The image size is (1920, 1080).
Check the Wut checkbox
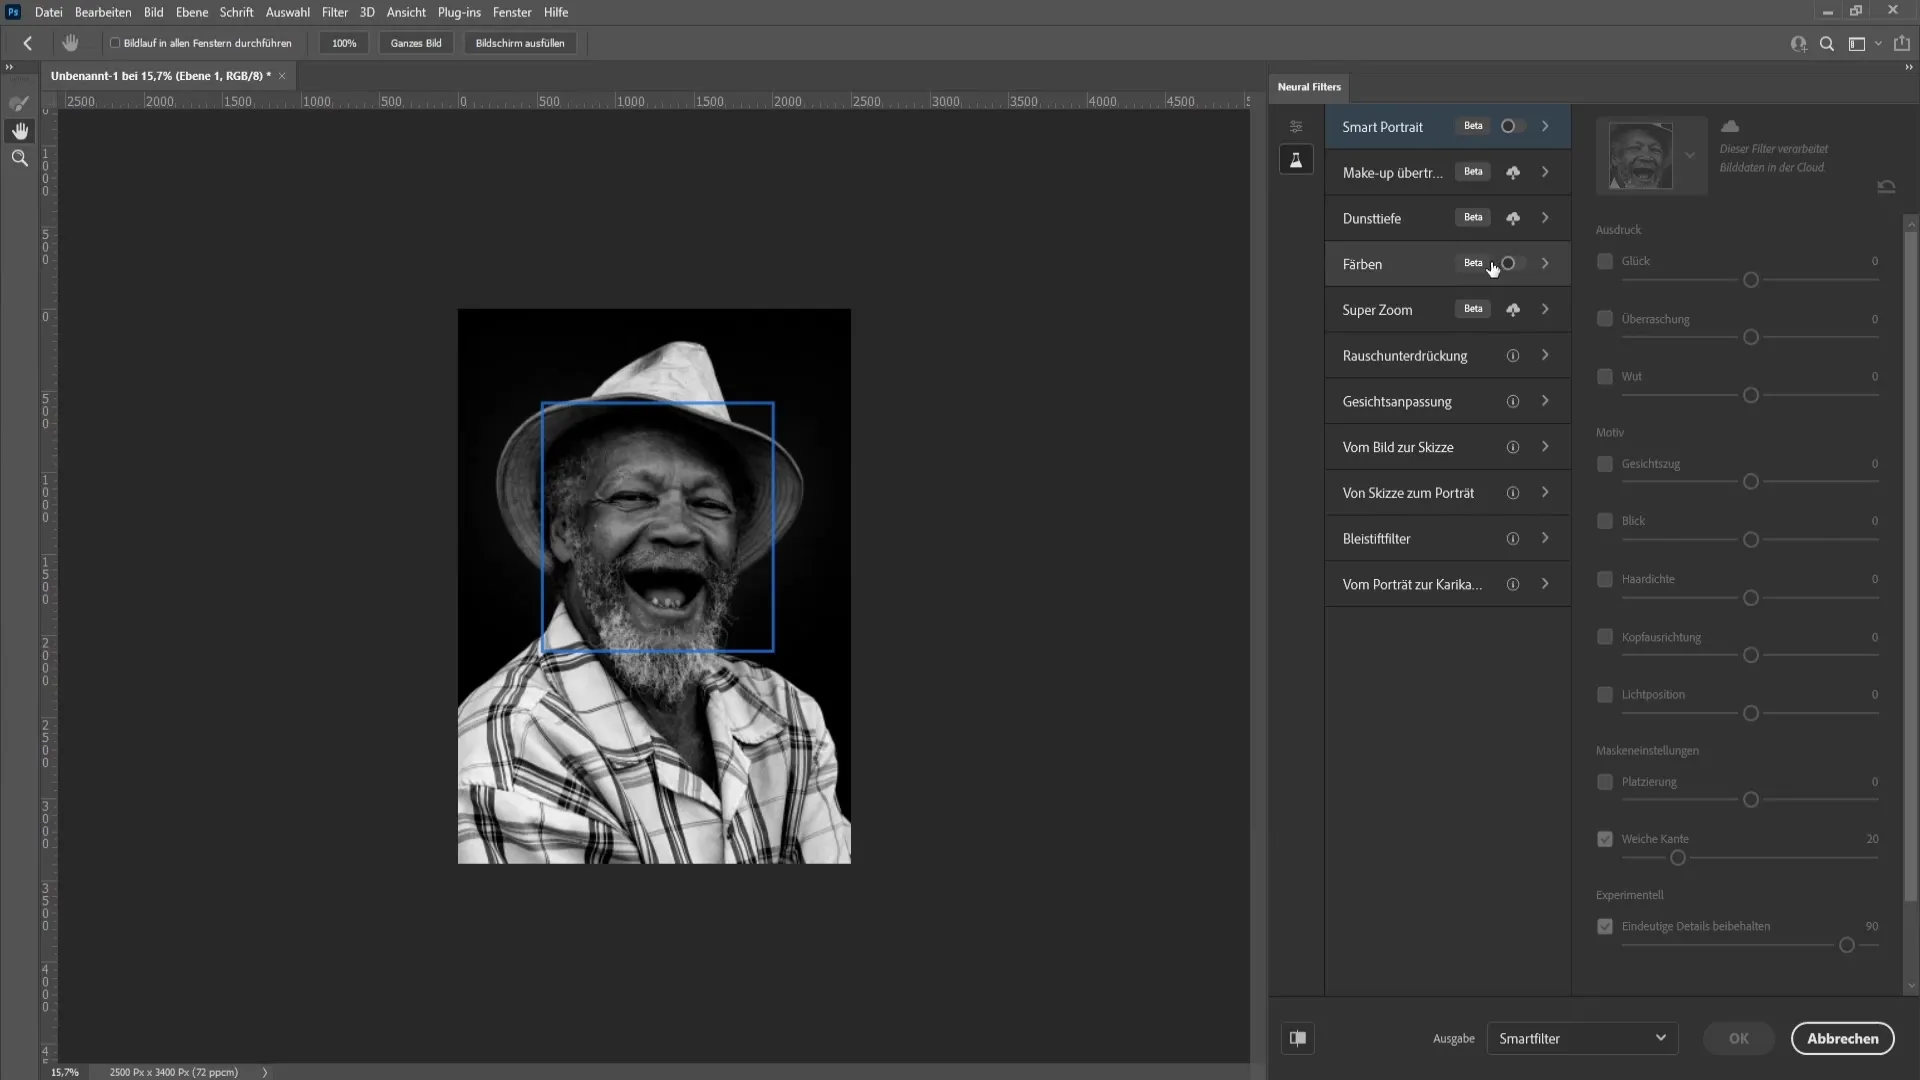[x=1605, y=377]
